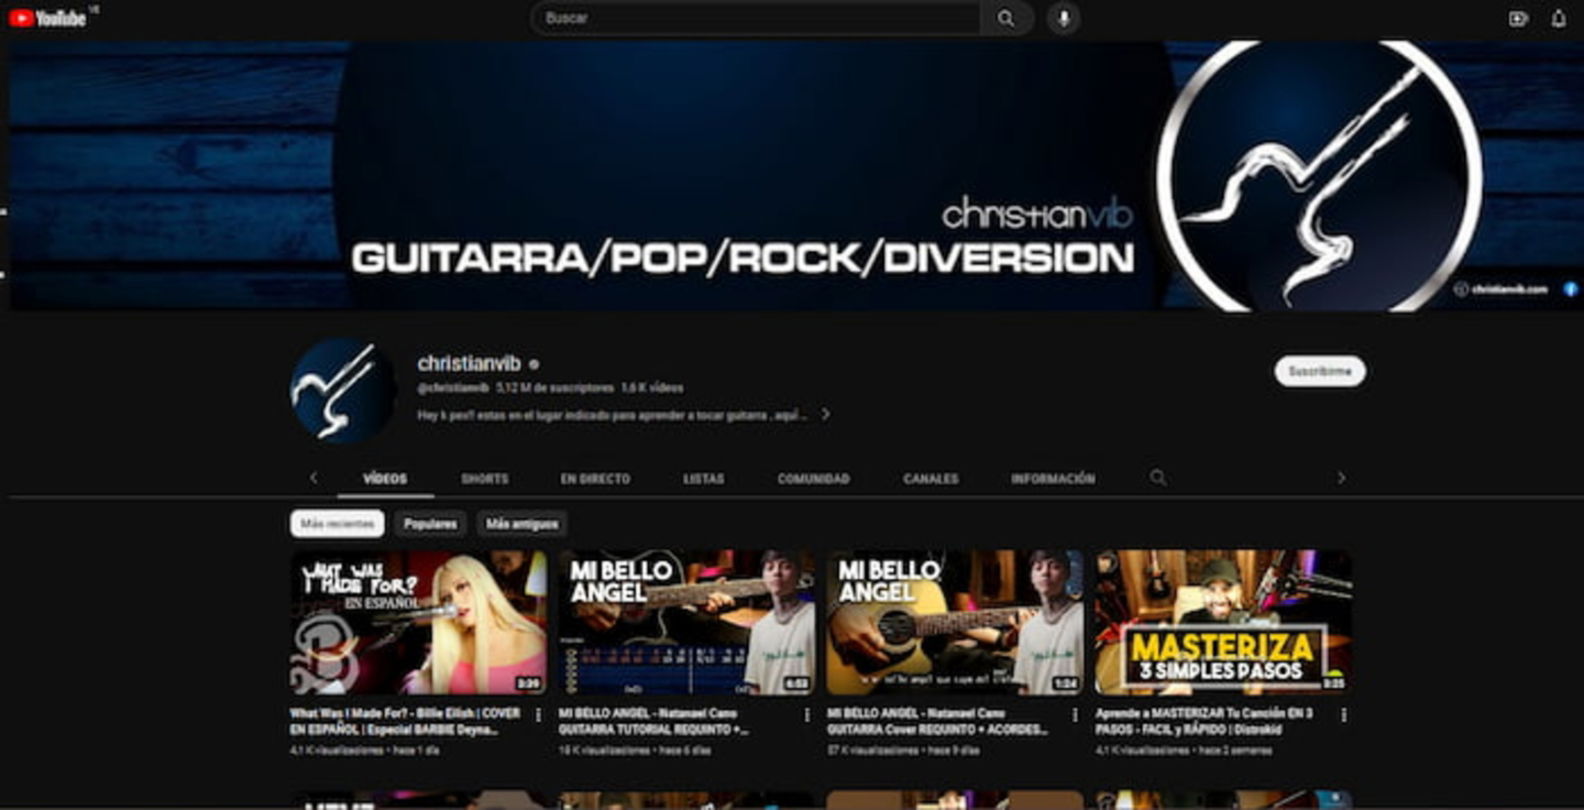The height and width of the screenshot is (810, 1584).
Task: Click the 5,12 M de suscriptores text
Action: (x=555, y=388)
